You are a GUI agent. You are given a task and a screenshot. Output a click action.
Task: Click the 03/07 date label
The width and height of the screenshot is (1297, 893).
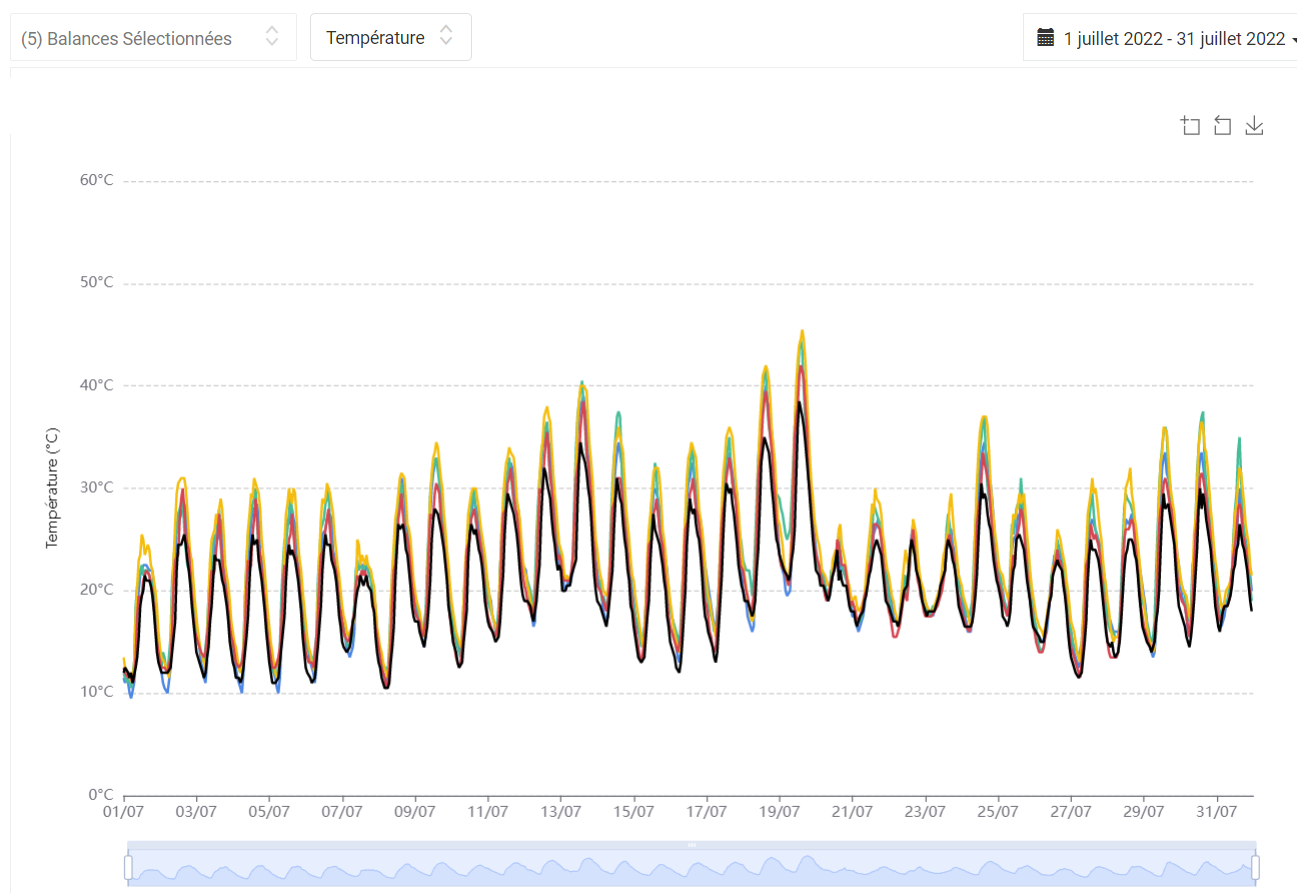click(196, 812)
